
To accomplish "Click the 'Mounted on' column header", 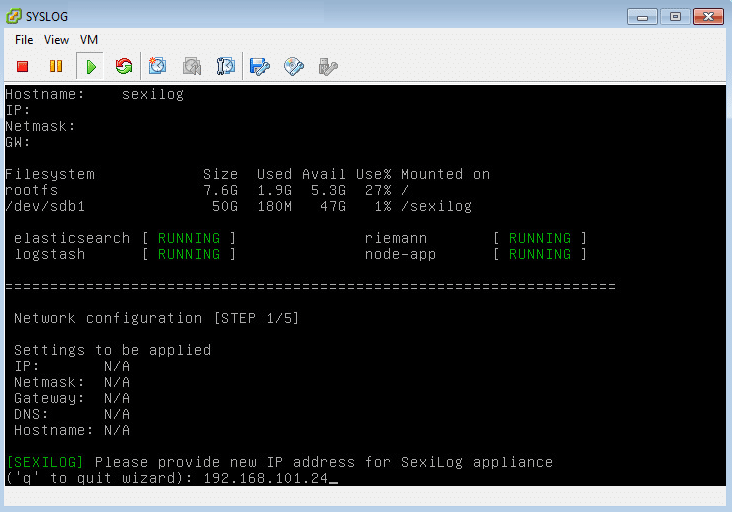I will pyautogui.click(x=445, y=174).
